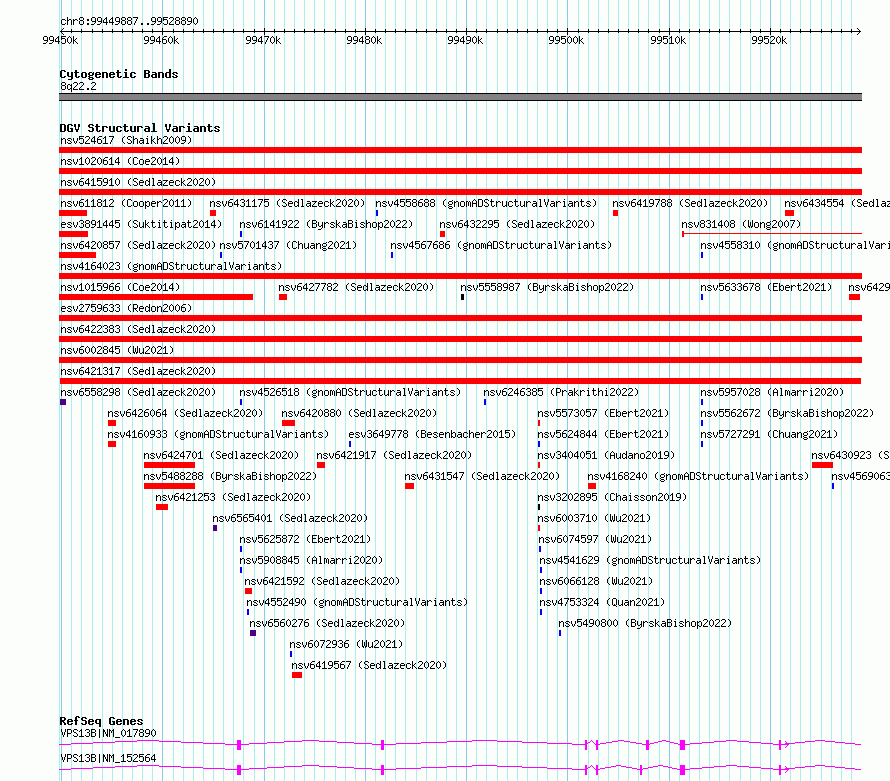Screen dimensions: 890x781
Task: Select red bar under nsv6424701
Action: pos(169,465)
